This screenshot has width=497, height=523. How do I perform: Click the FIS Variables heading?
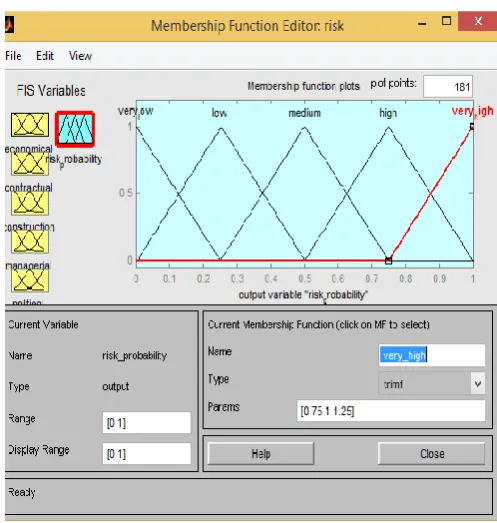coord(51,91)
